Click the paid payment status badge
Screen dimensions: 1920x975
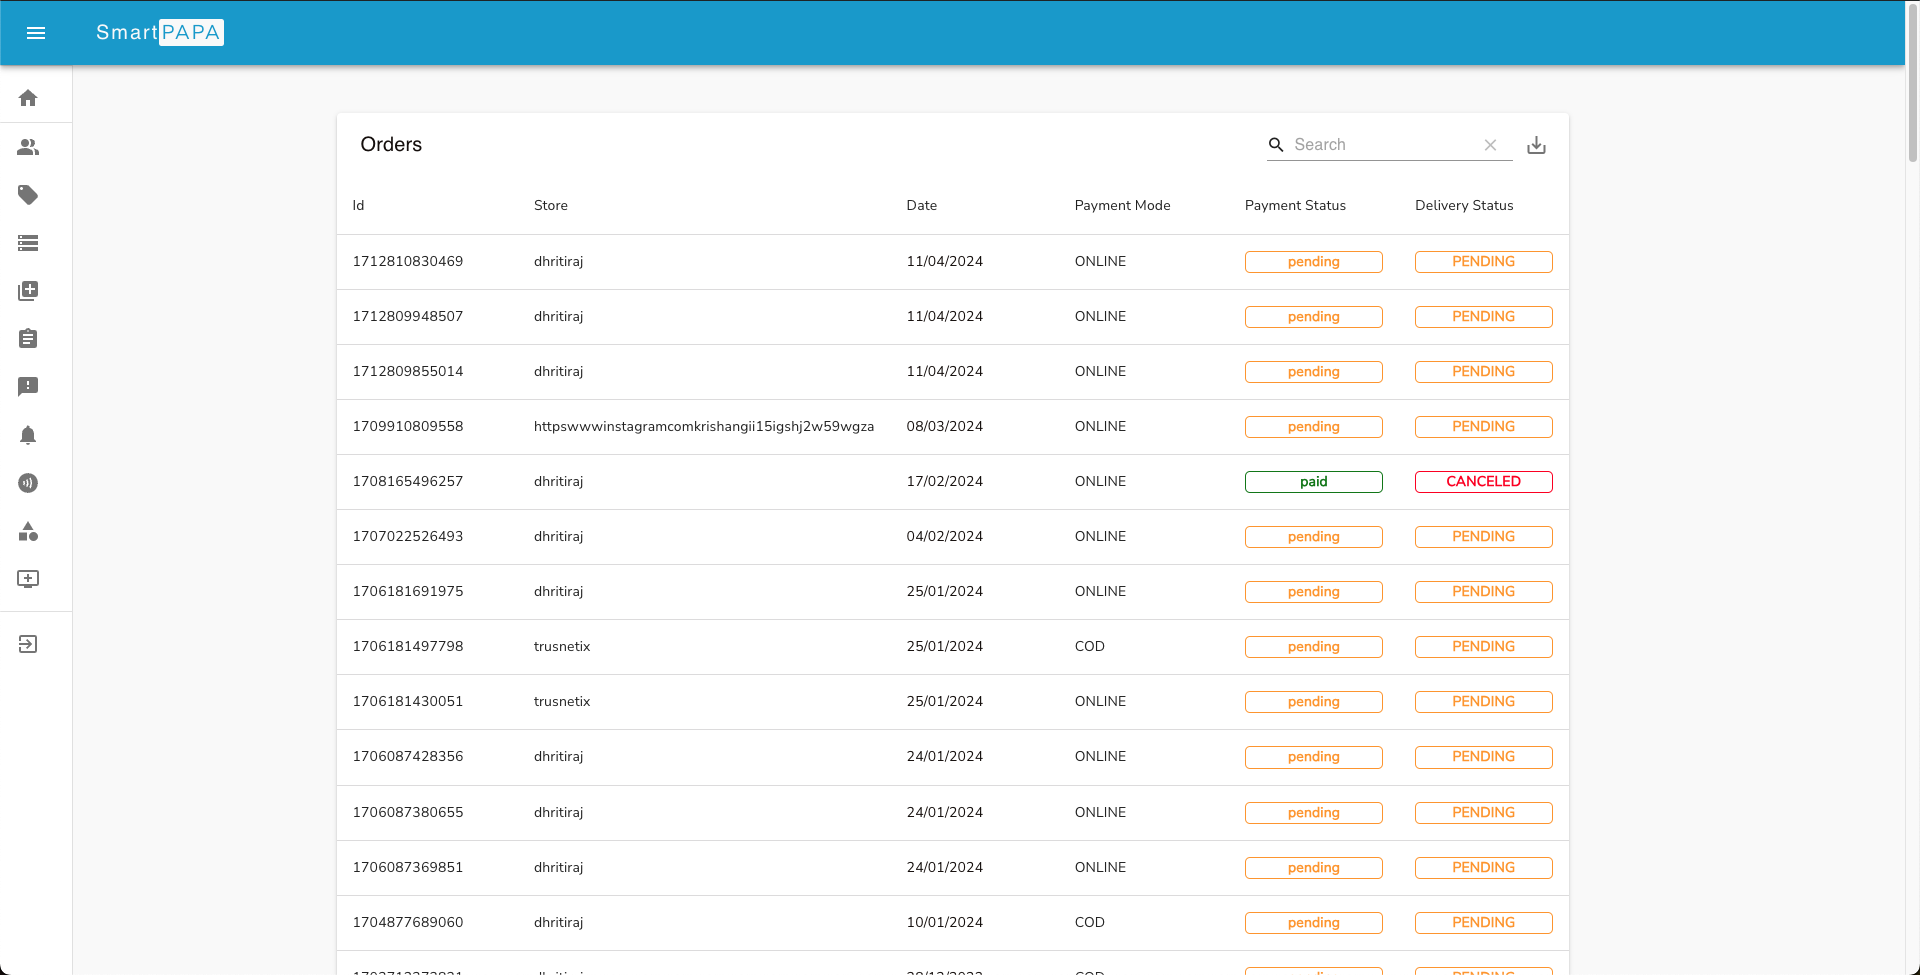pyautogui.click(x=1313, y=481)
